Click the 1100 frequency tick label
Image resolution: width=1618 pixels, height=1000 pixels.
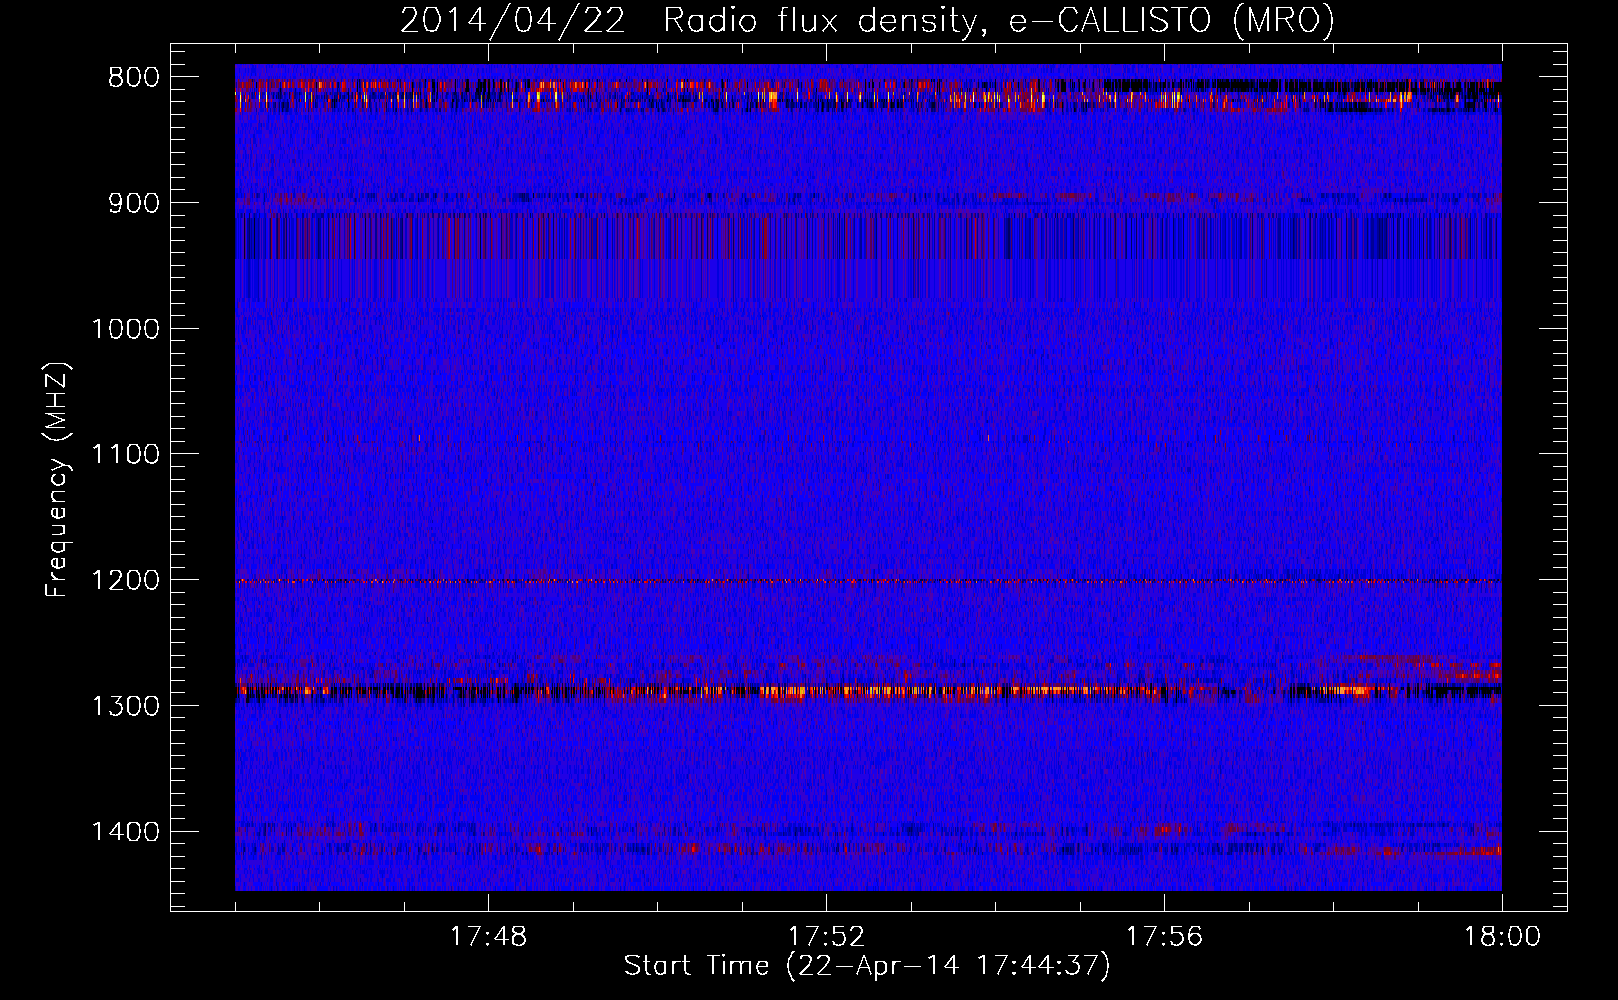pyautogui.click(x=125, y=455)
